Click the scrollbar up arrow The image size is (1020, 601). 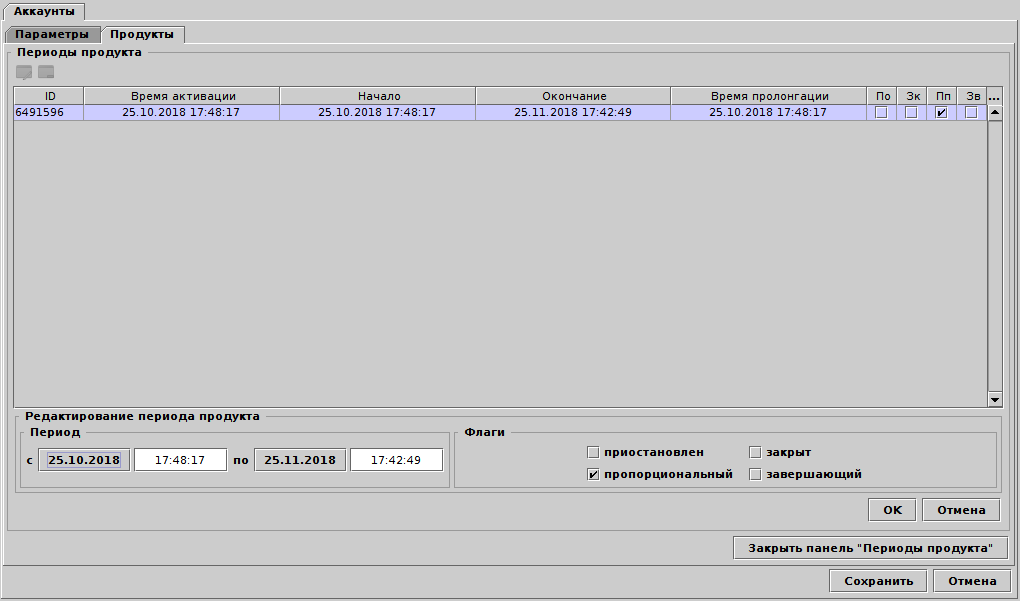[995, 113]
